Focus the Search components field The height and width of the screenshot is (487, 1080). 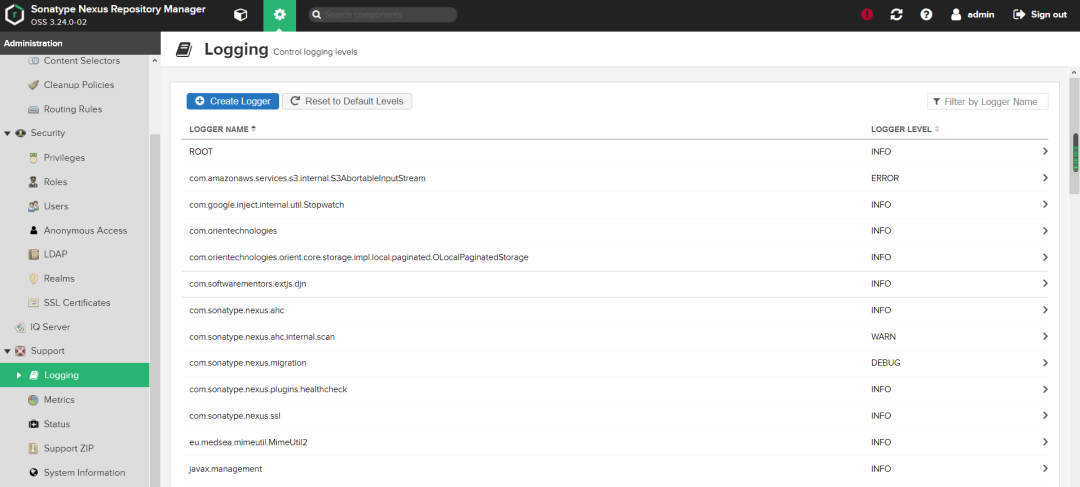pos(383,14)
